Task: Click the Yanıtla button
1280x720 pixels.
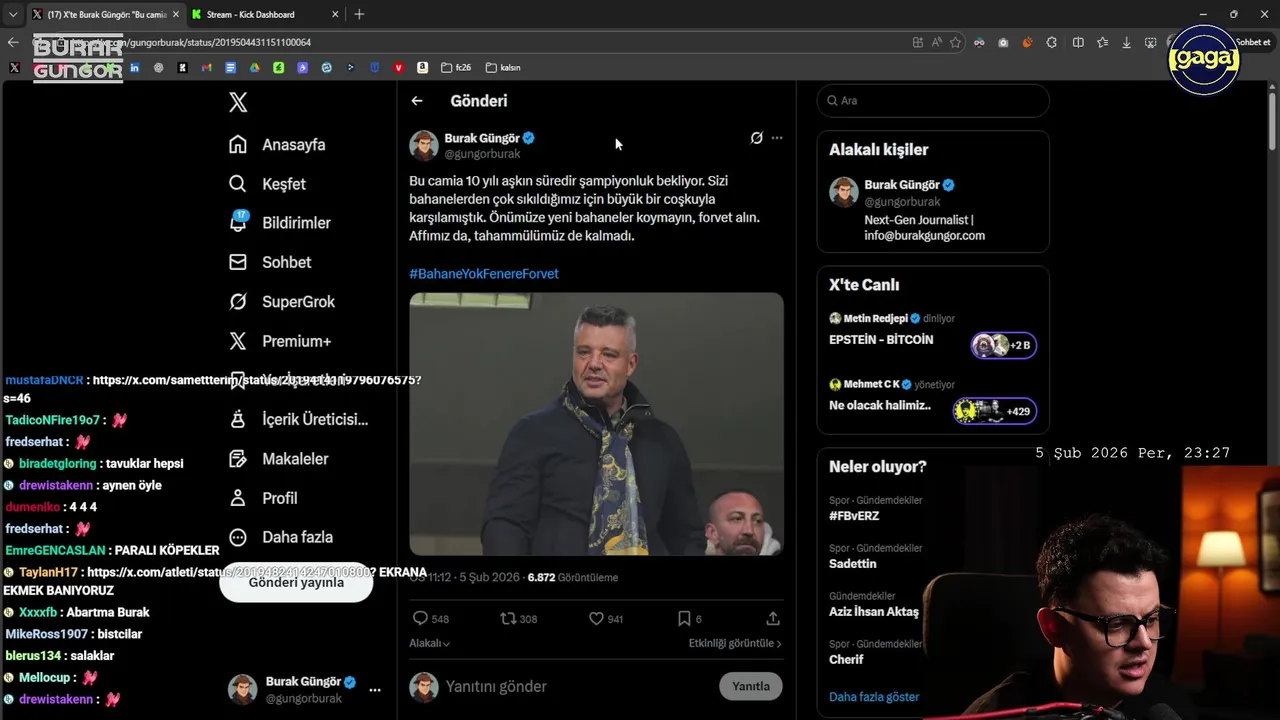Action: (x=751, y=686)
